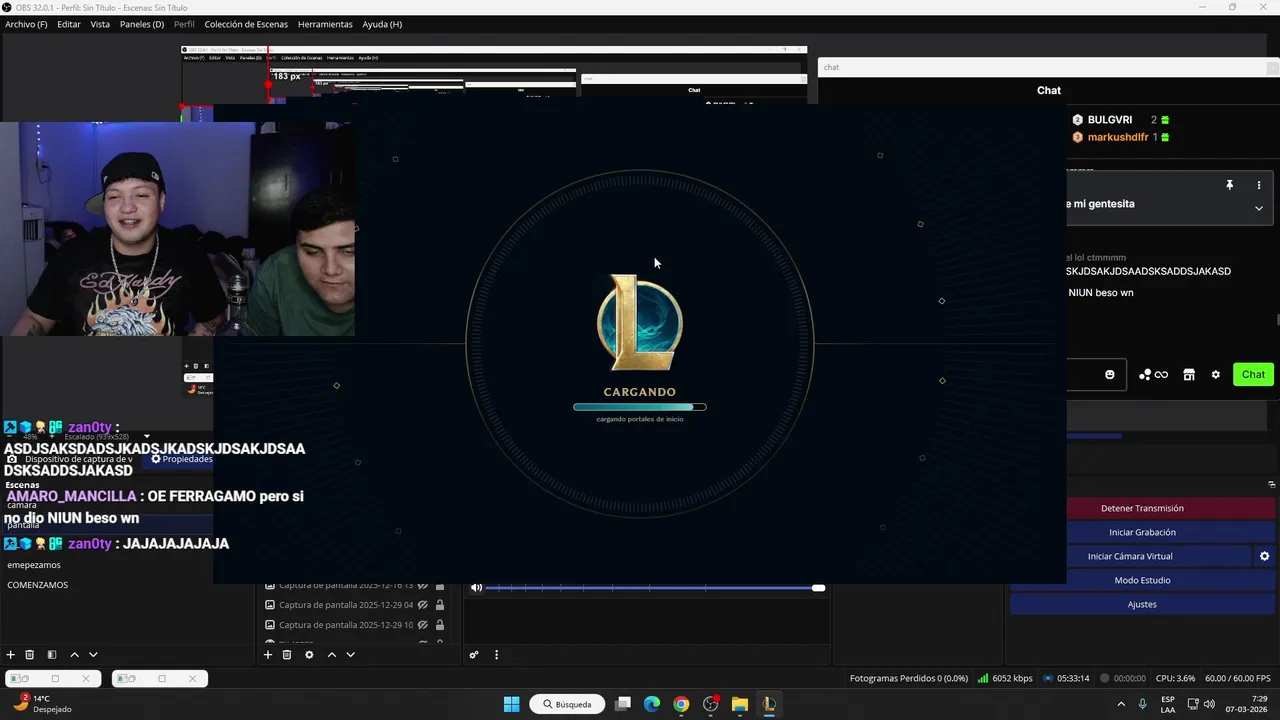1280x720 pixels.
Task: Open Windows Búsqueda search box
Action: click(x=567, y=704)
